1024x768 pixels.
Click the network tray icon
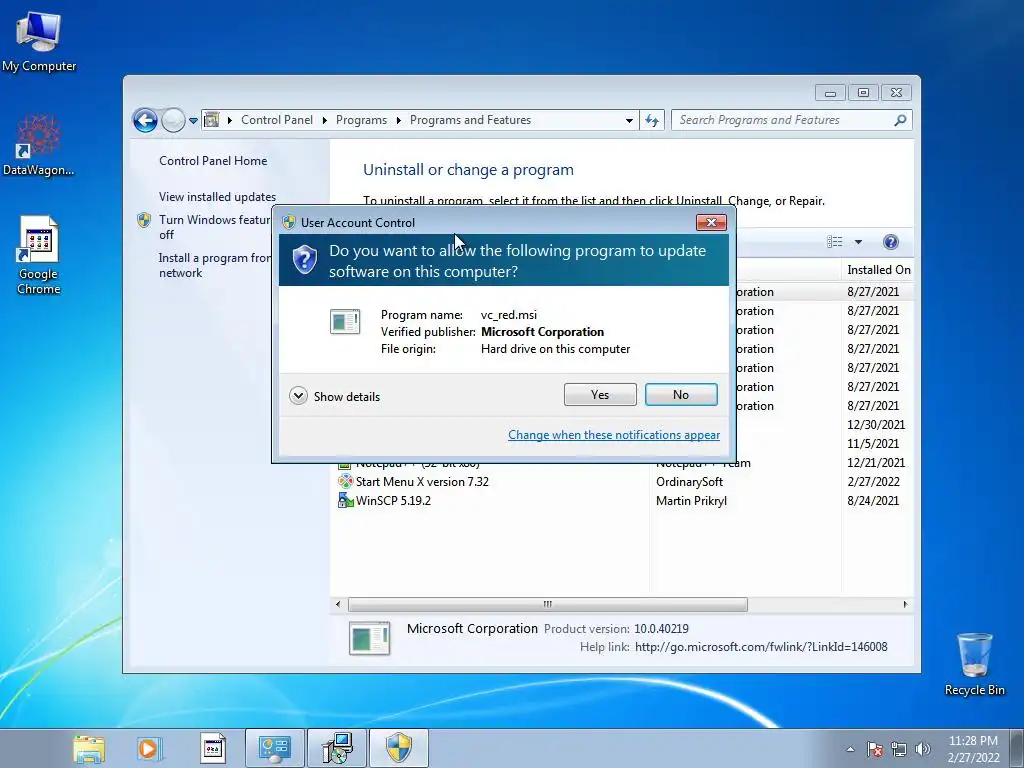899,749
